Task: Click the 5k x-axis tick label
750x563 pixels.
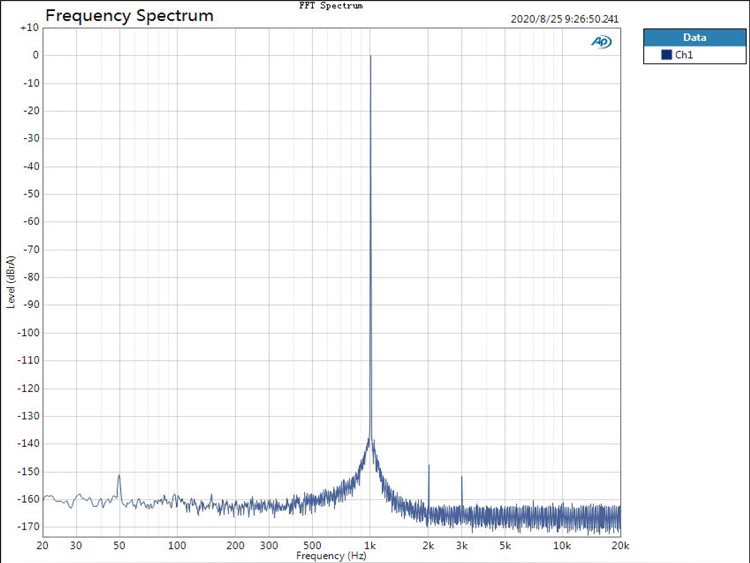Action: click(x=505, y=546)
